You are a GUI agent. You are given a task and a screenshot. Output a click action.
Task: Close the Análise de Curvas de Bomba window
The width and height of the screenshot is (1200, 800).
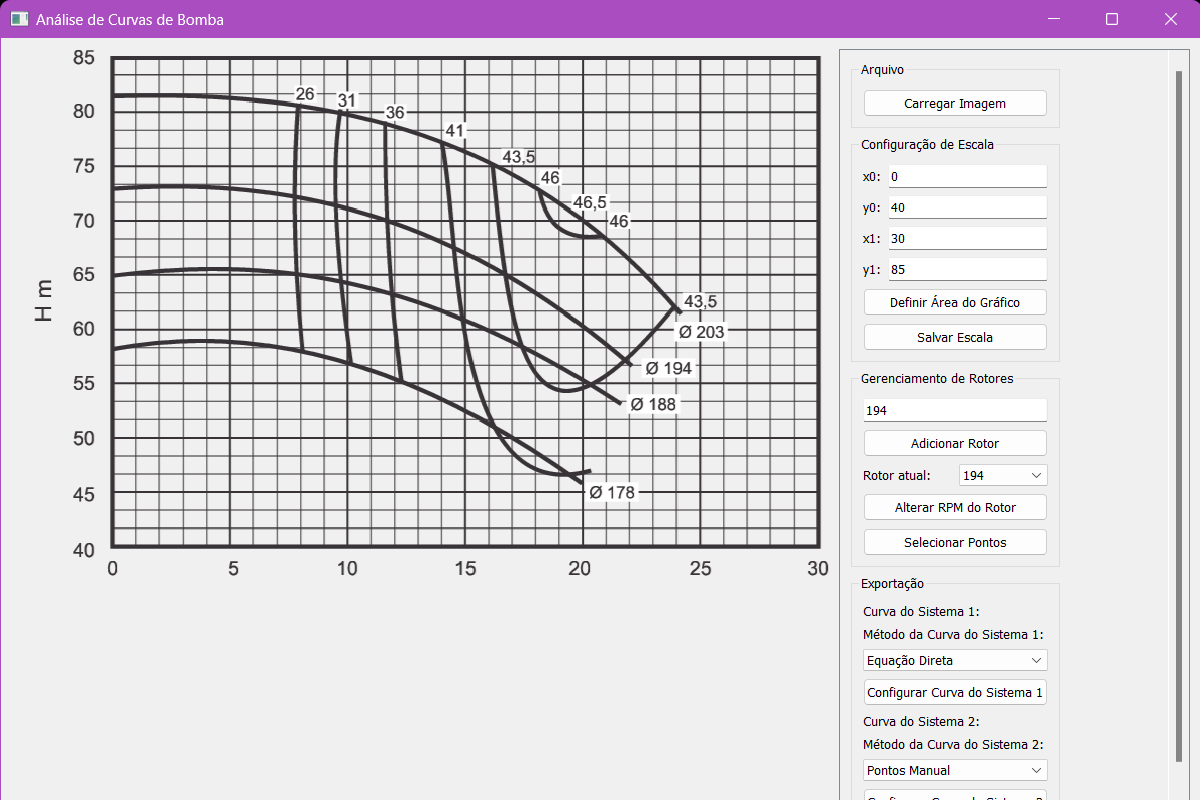pyautogui.click(x=1171, y=19)
